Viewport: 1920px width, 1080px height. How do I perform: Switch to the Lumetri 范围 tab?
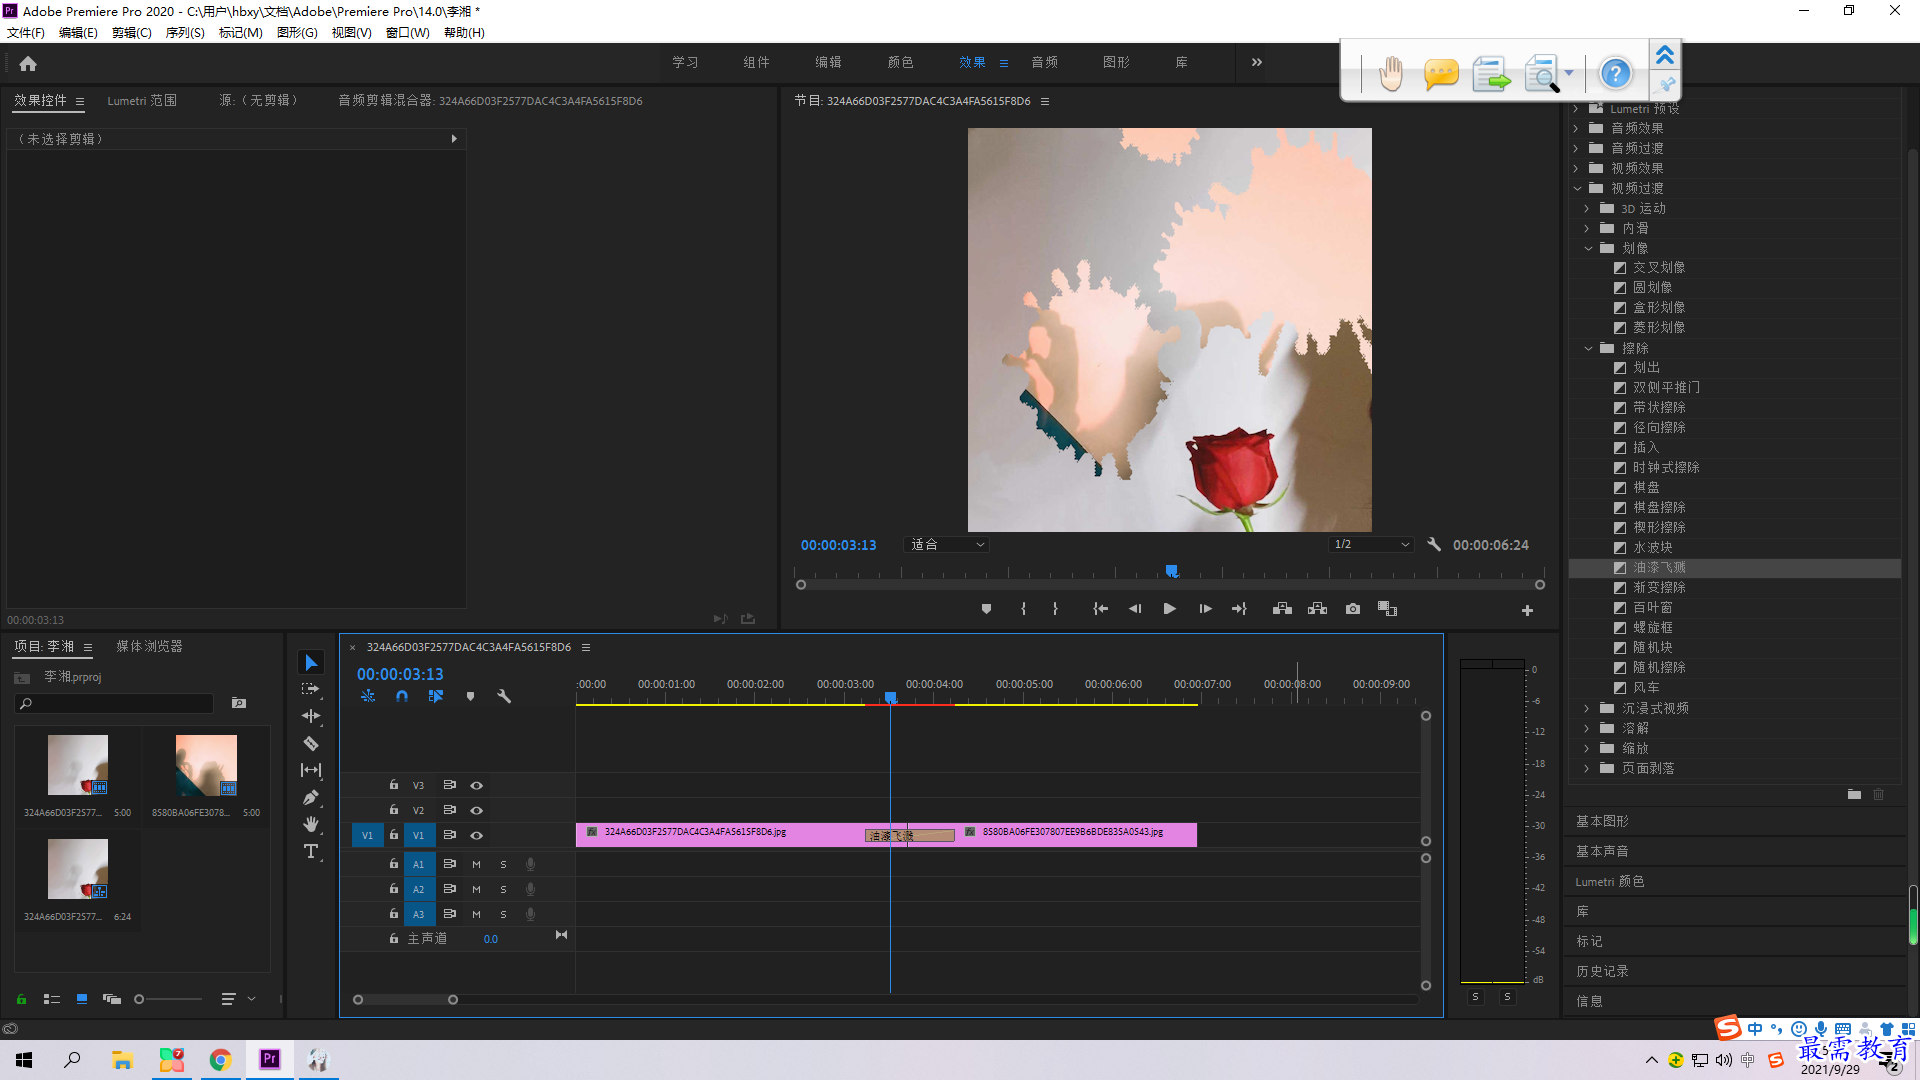[142, 101]
